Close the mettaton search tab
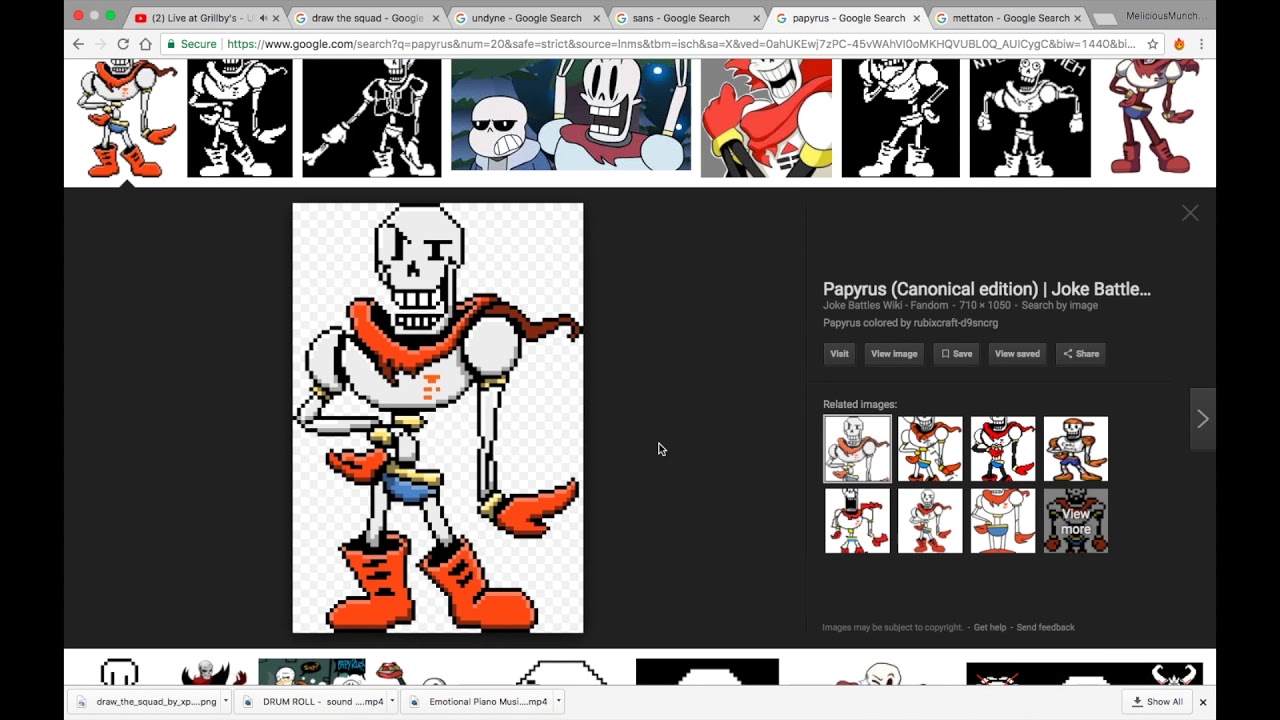The image size is (1280, 720). (1077, 18)
